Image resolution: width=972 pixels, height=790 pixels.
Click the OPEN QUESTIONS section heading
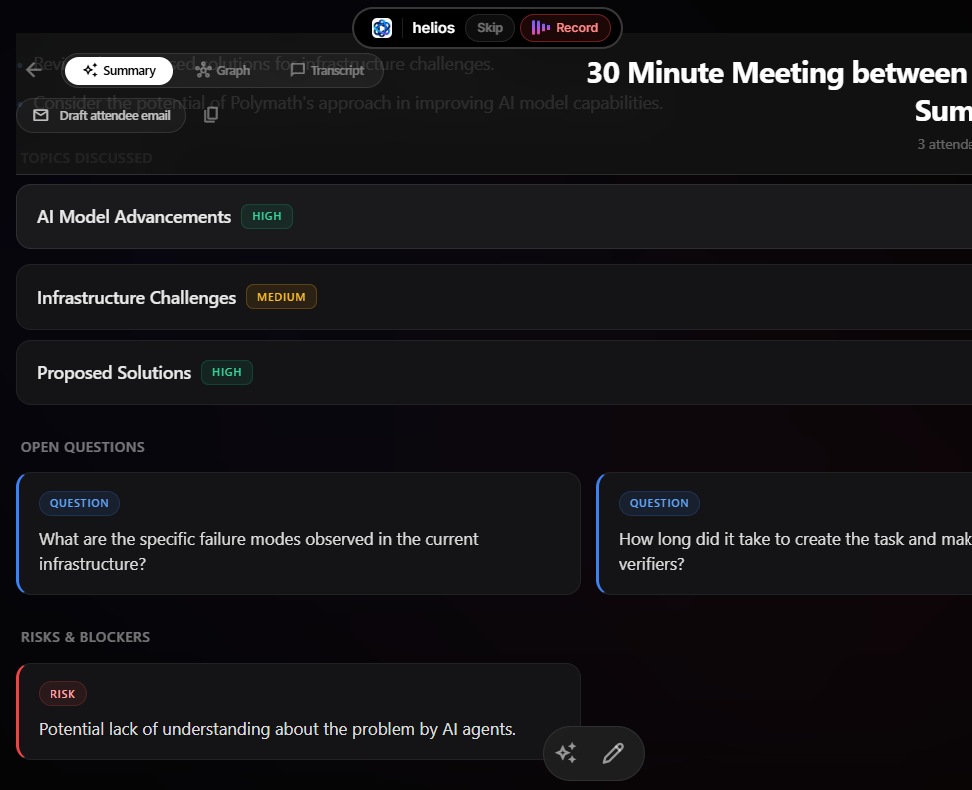coord(82,447)
